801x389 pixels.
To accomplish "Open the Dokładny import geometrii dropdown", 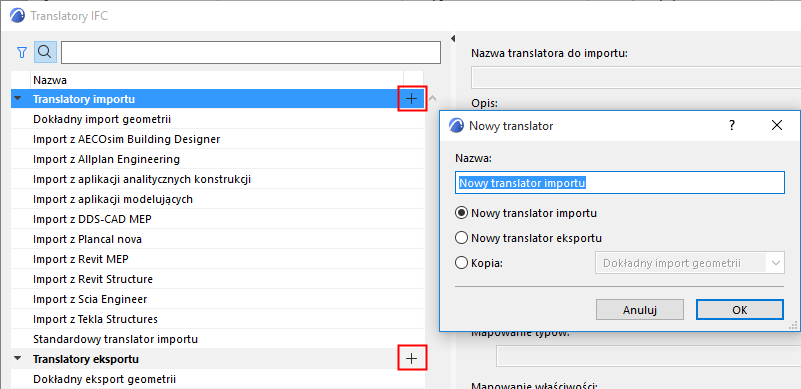I will pyautogui.click(x=689, y=263).
